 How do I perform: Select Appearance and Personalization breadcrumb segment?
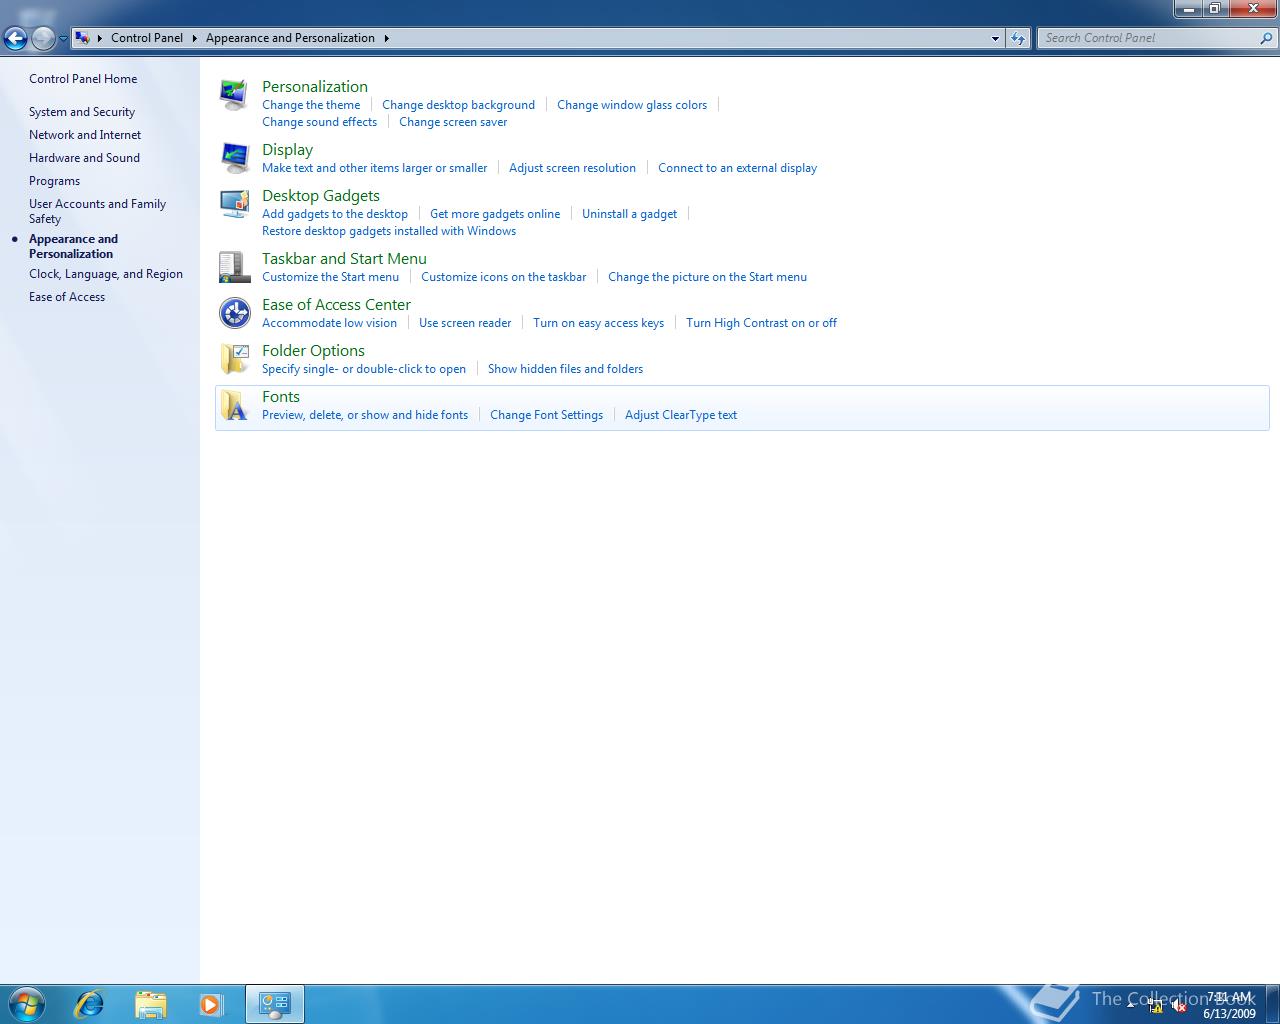(x=290, y=38)
